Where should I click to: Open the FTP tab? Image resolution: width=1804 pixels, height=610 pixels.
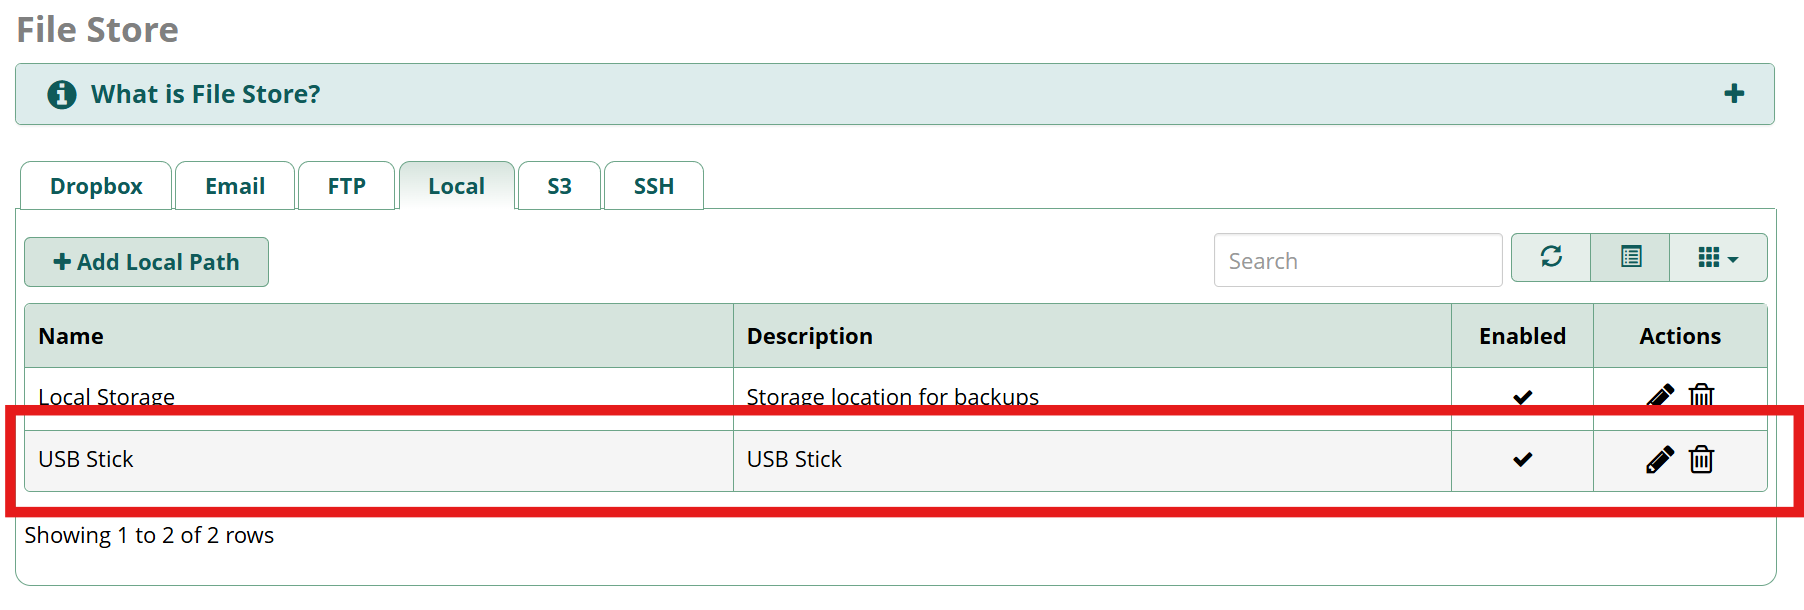tap(347, 187)
